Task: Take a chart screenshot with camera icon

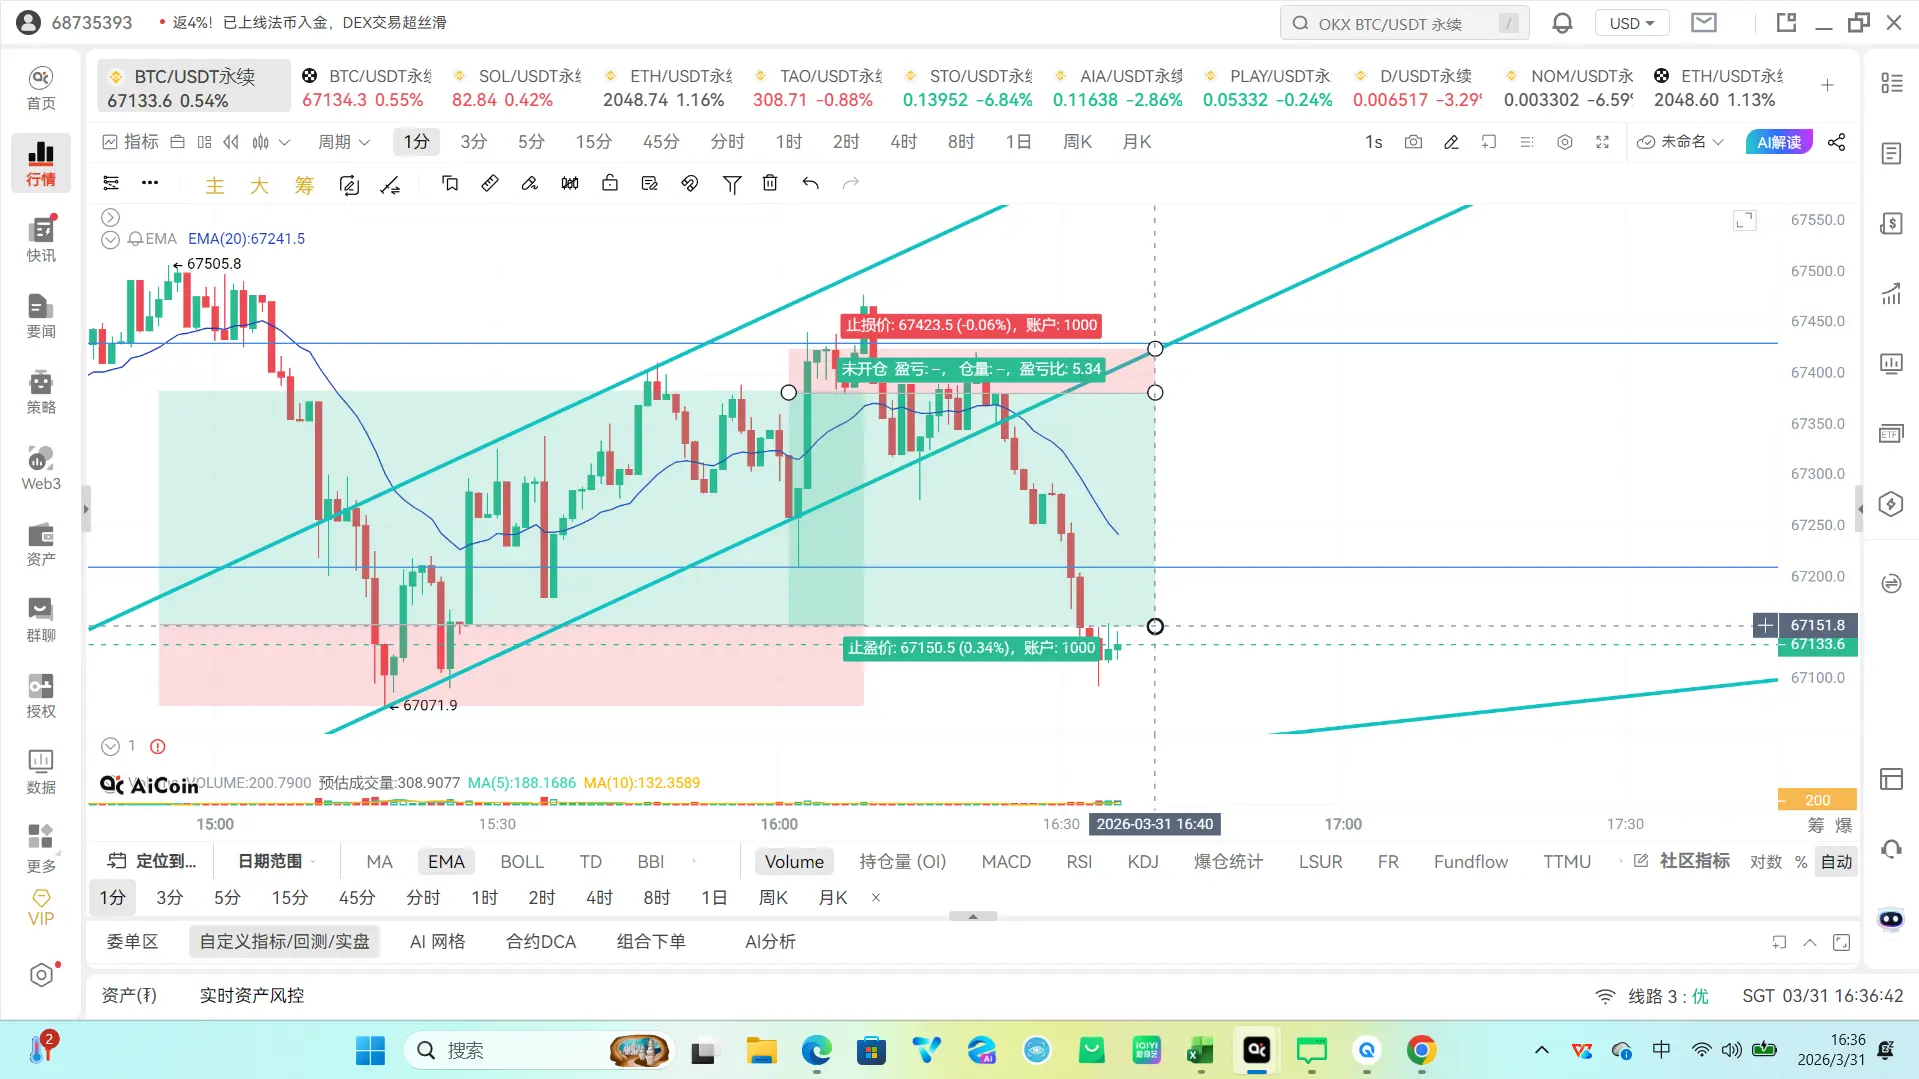Action: tap(1413, 142)
